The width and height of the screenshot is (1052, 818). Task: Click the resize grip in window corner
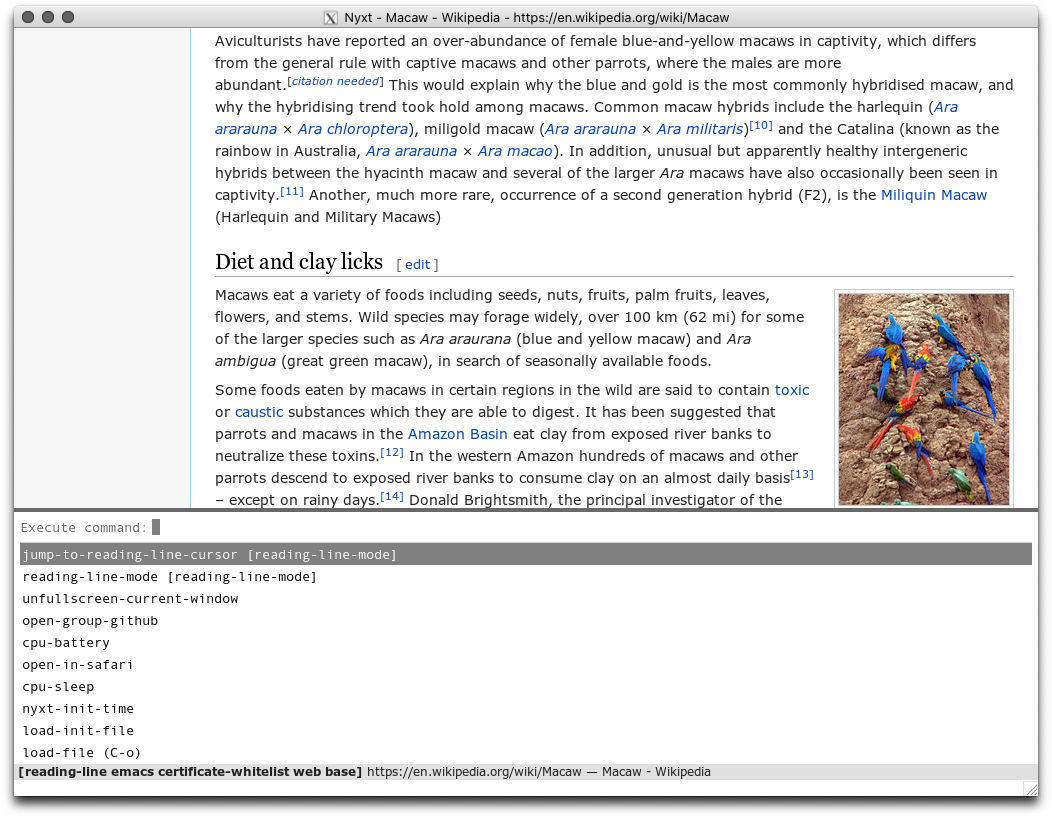[1030, 788]
